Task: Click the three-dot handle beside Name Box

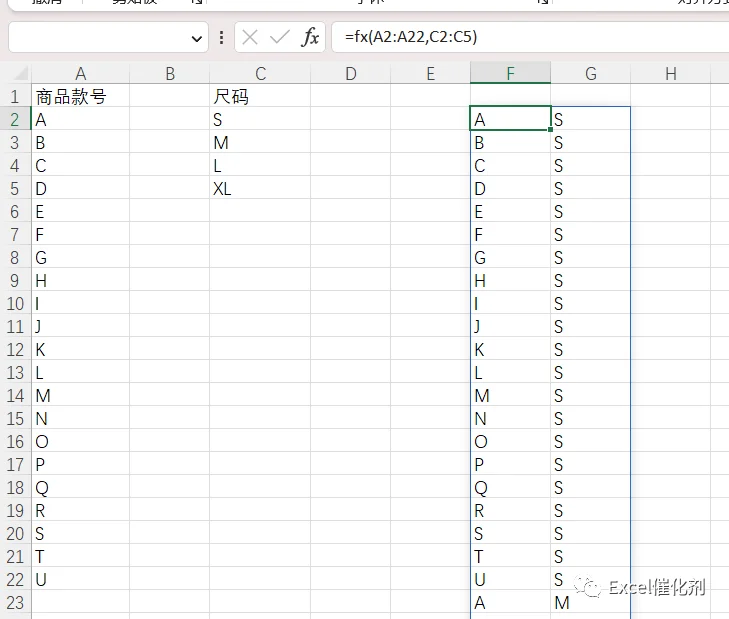Action: point(221,37)
